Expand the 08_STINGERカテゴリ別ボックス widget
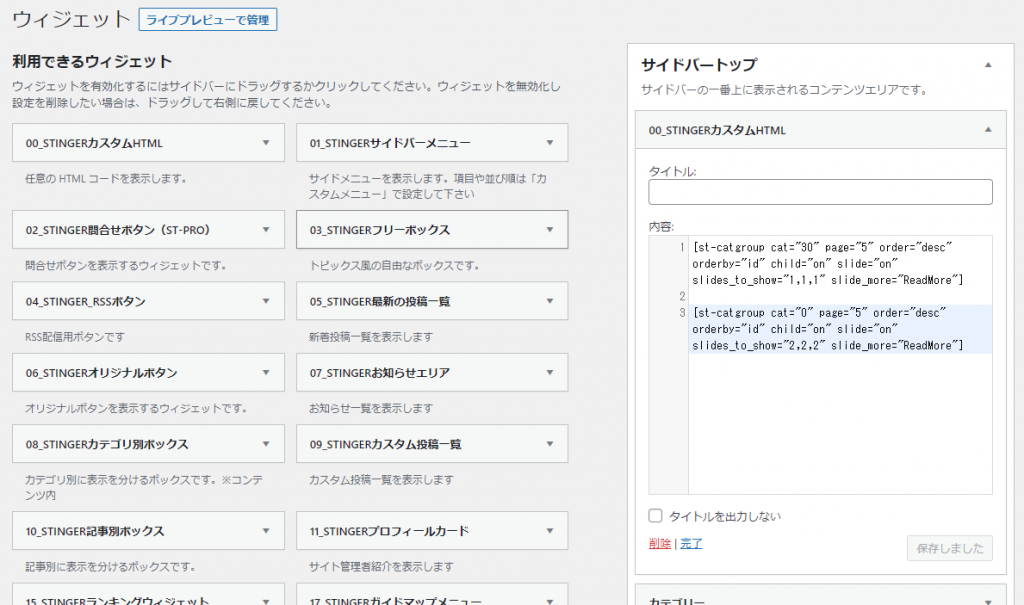1024x605 pixels. pyautogui.click(x=265, y=444)
